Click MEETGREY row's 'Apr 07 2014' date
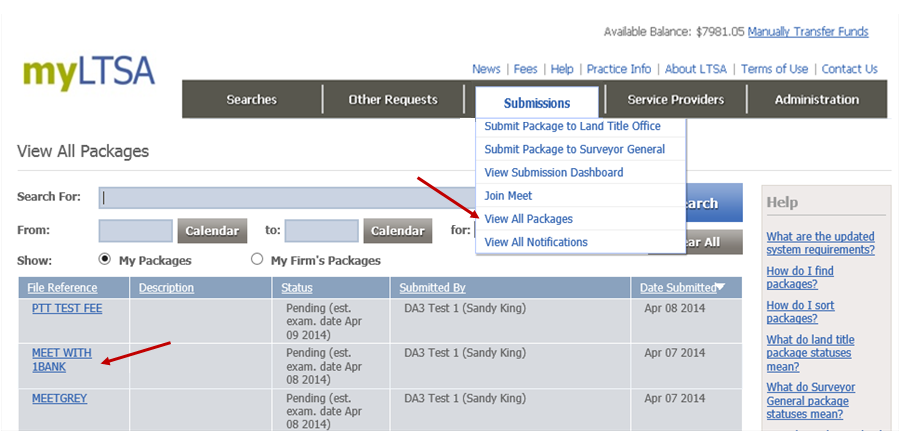Screen dimensions: 900x432 (x=674, y=398)
